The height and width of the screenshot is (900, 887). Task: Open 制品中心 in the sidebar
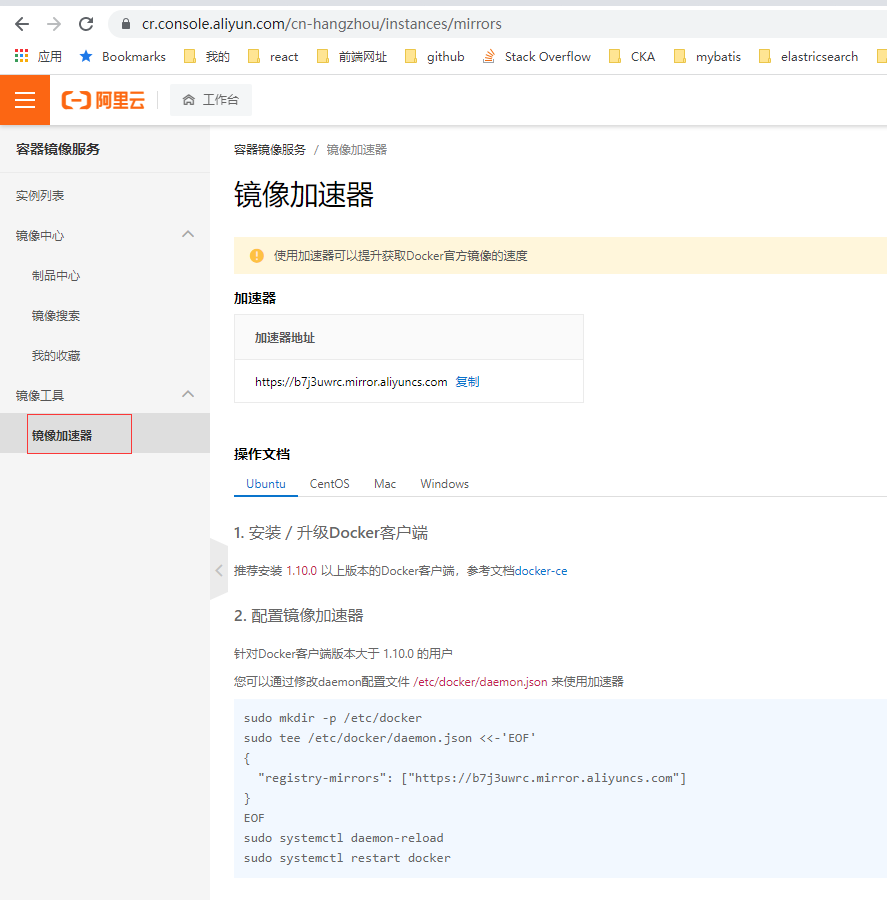pos(56,276)
